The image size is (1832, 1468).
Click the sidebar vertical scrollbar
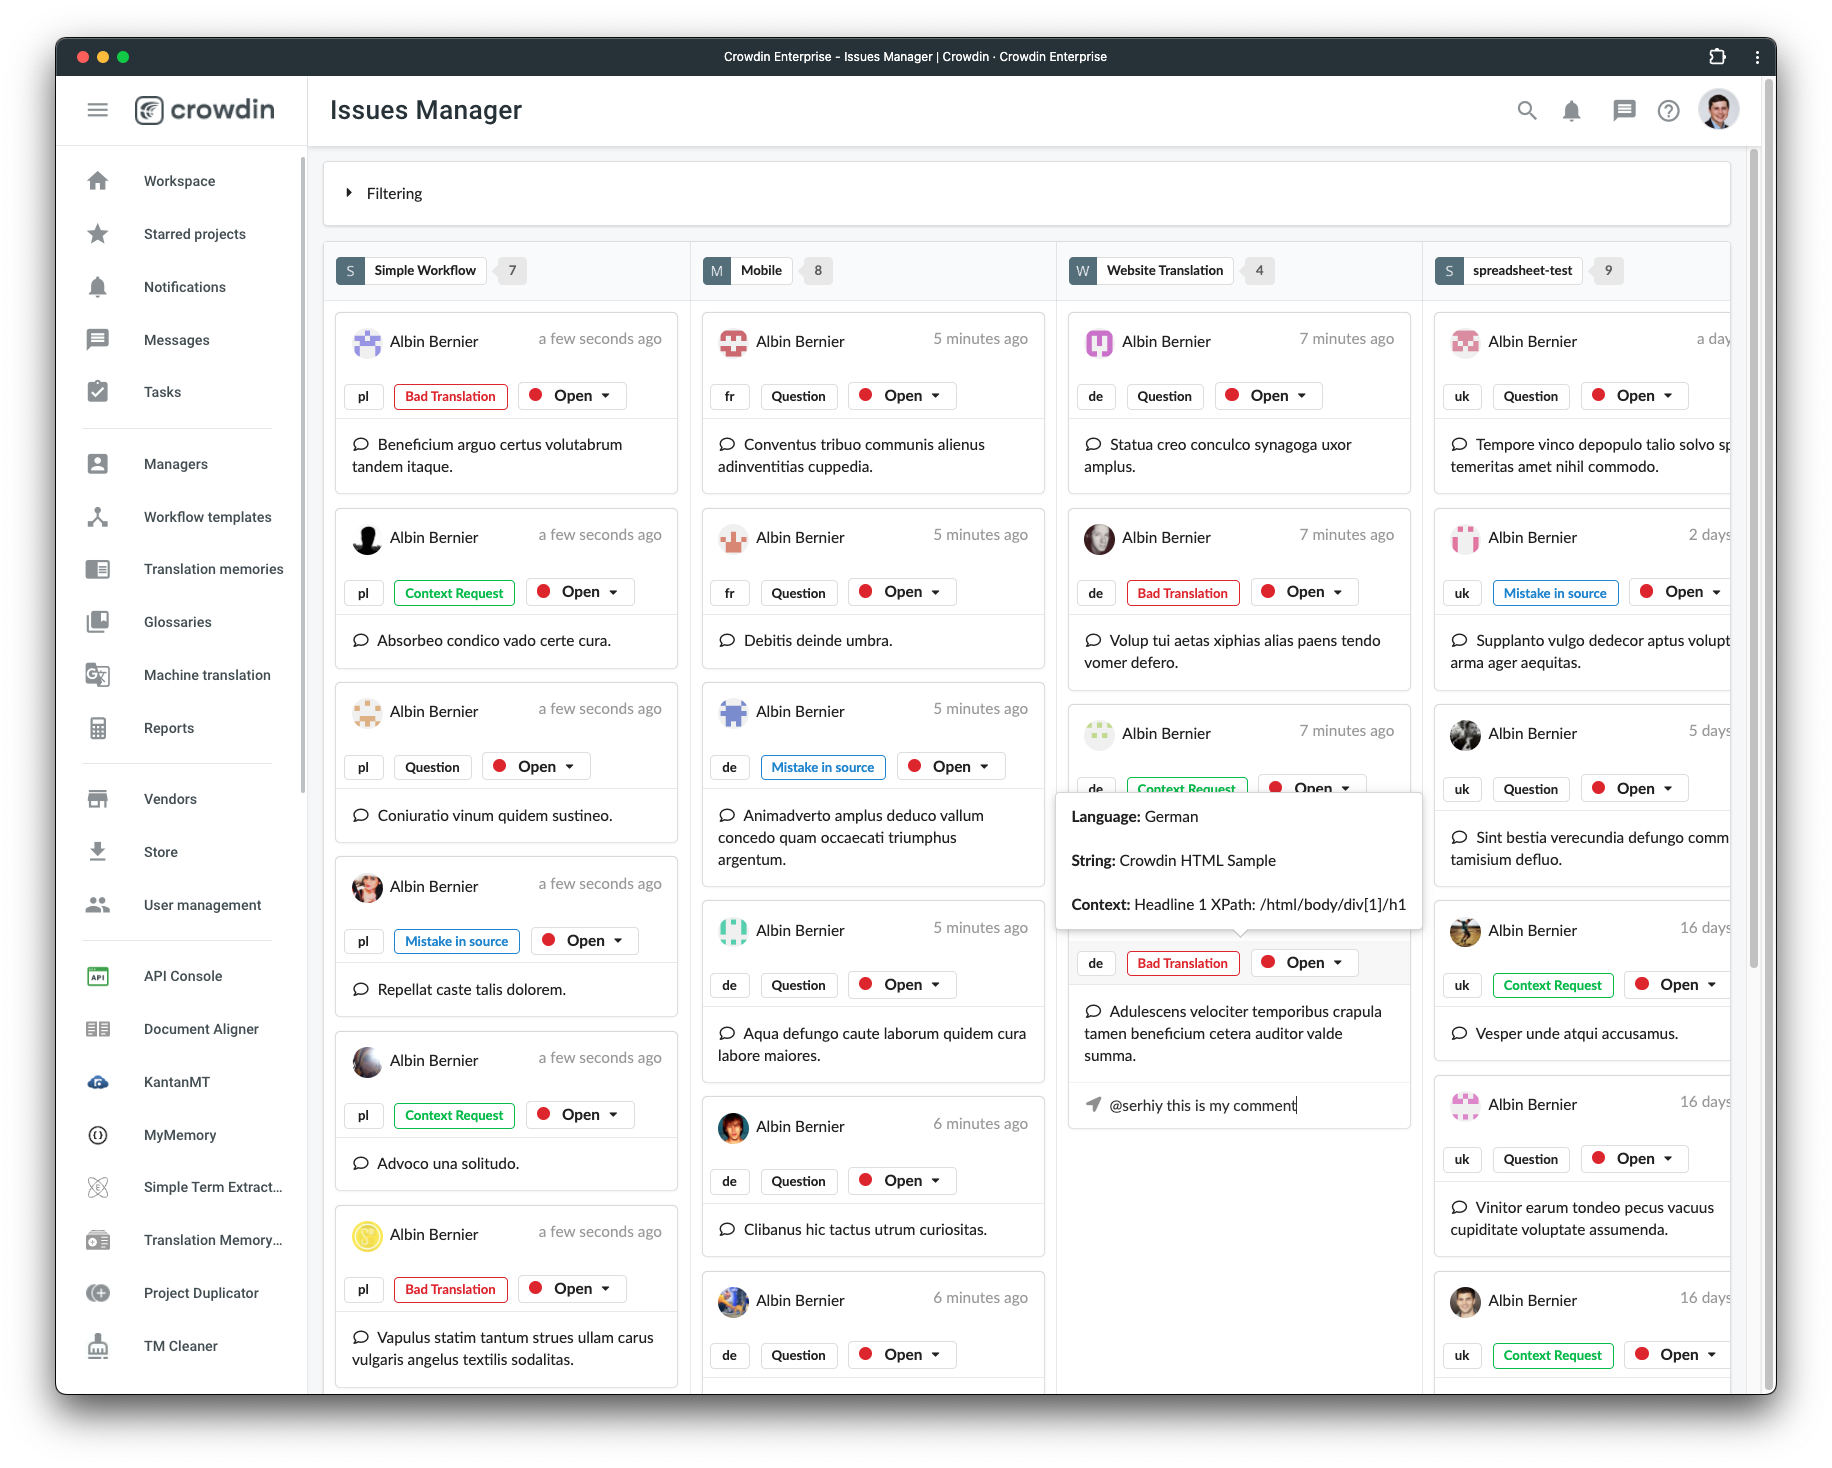[302, 475]
